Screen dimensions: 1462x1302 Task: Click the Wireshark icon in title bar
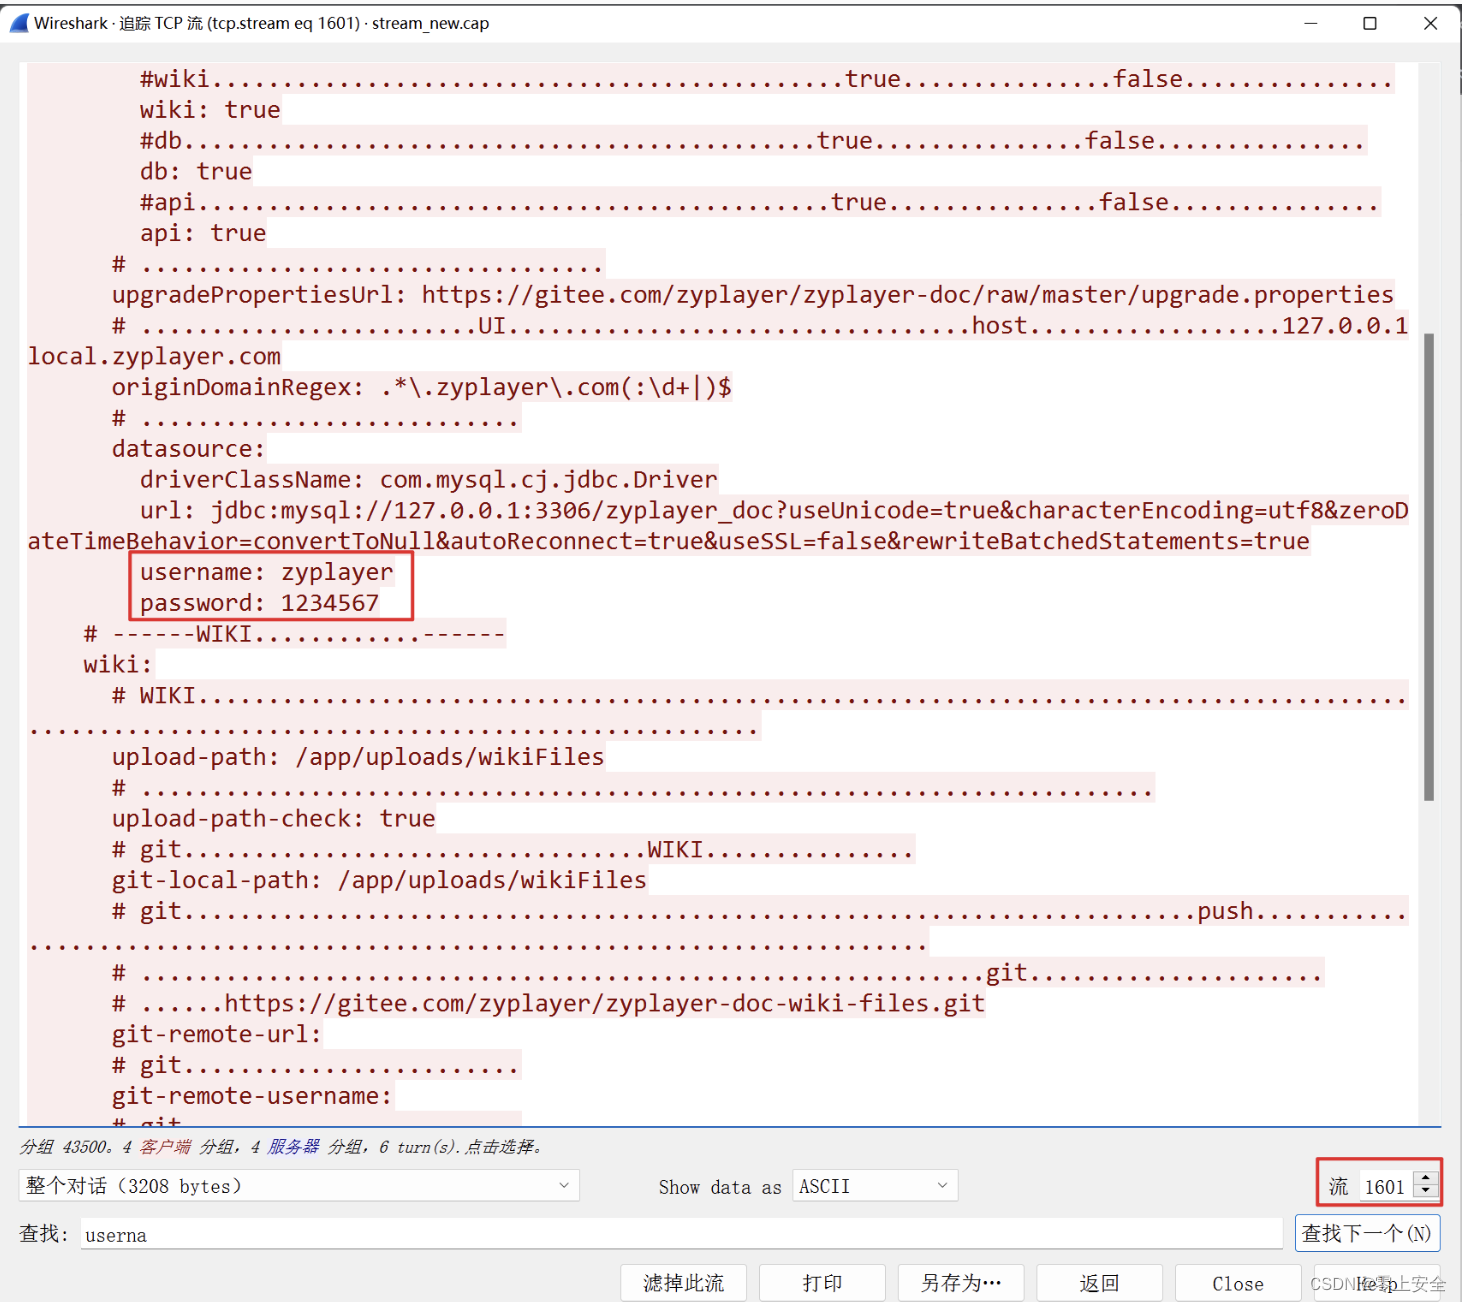pos(19,23)
